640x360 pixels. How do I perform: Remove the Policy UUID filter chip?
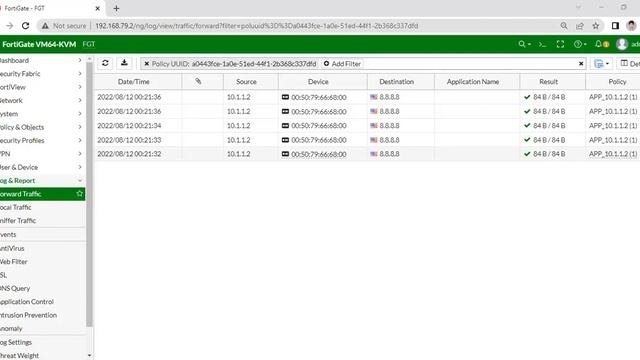[147, 64]
